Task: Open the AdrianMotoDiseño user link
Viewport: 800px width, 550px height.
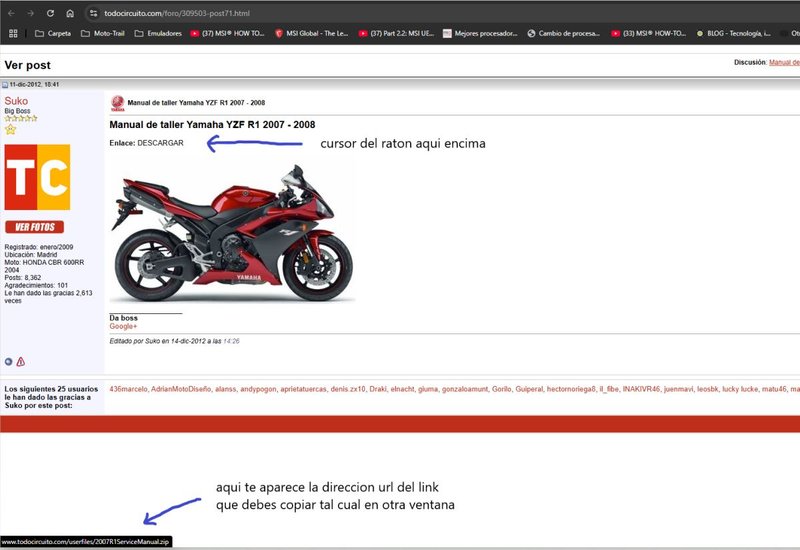Action: click(181, 389)
